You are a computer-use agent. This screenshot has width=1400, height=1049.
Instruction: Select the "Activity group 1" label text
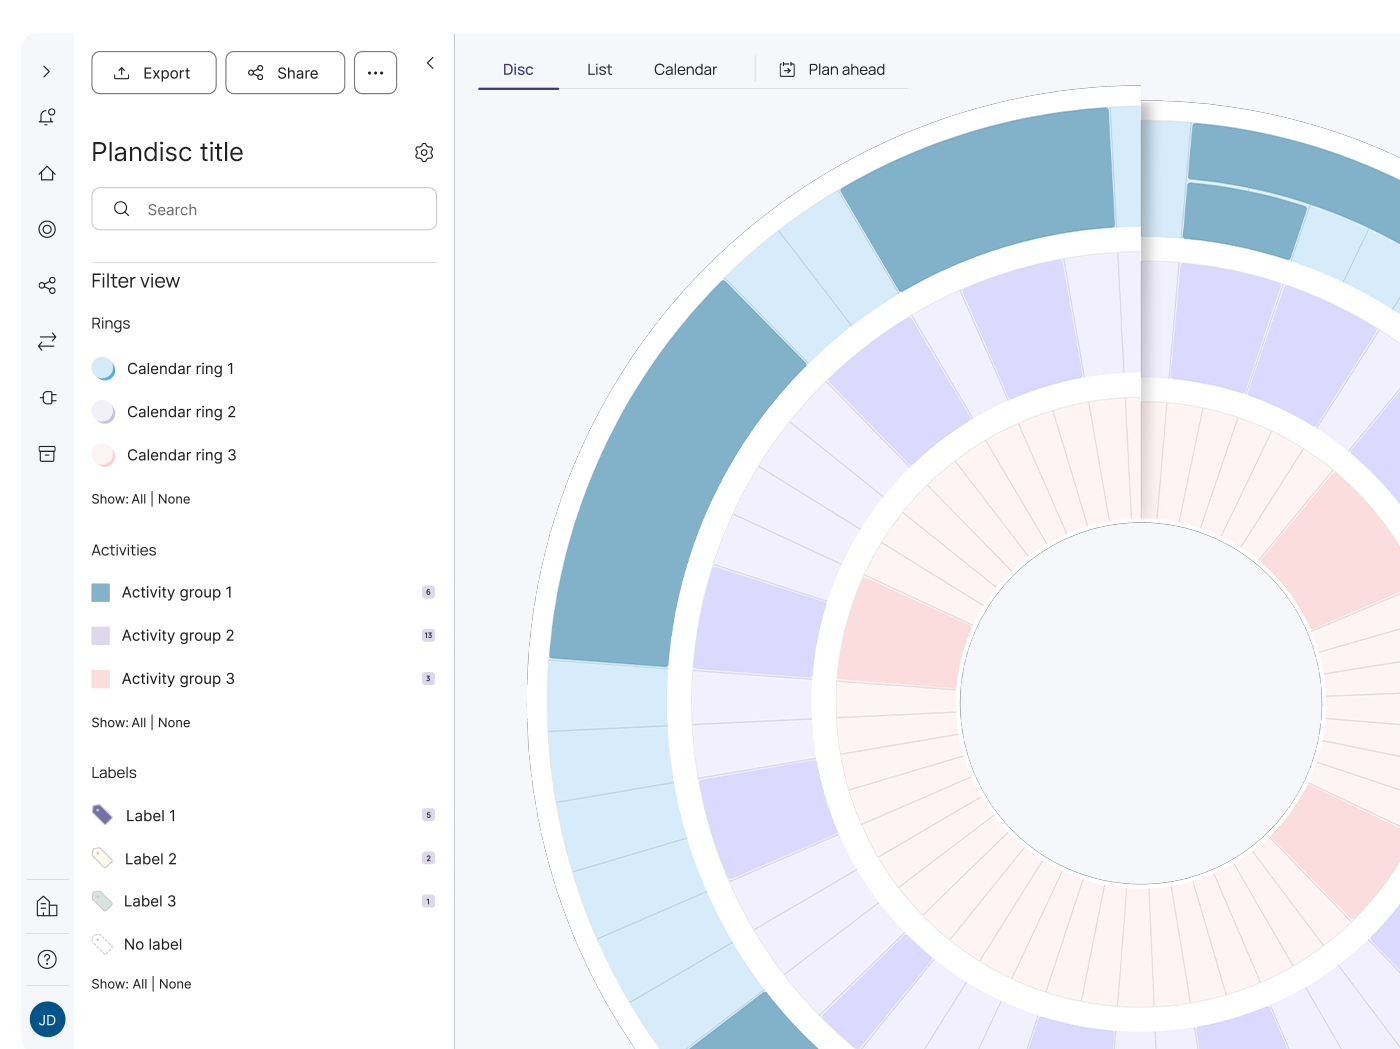click(177, 592)
